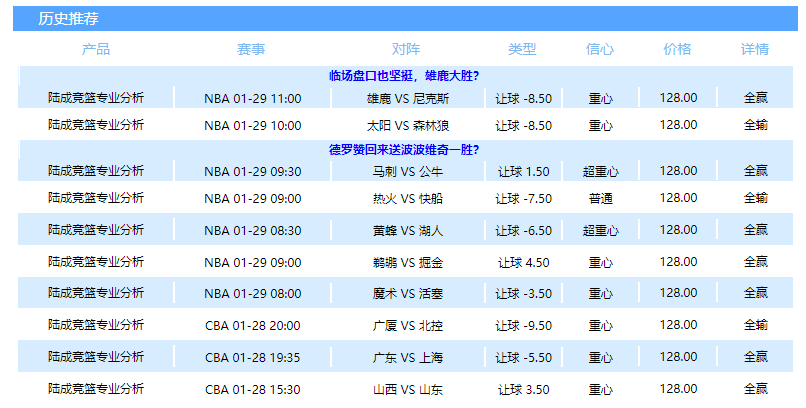Click the 详情 column header

(755, 49)
